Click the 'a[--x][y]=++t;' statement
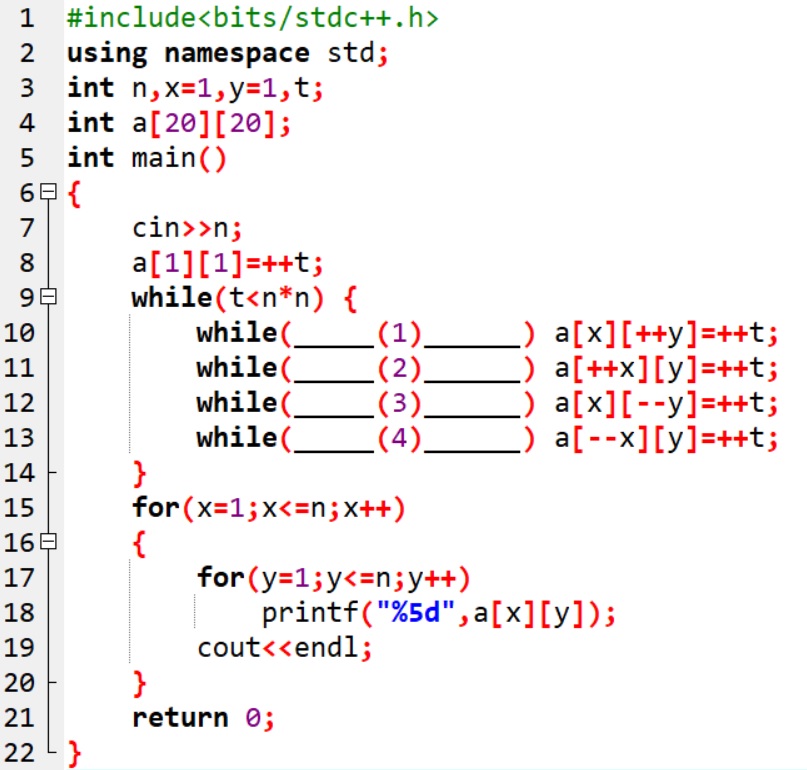 tap(666, 439)
